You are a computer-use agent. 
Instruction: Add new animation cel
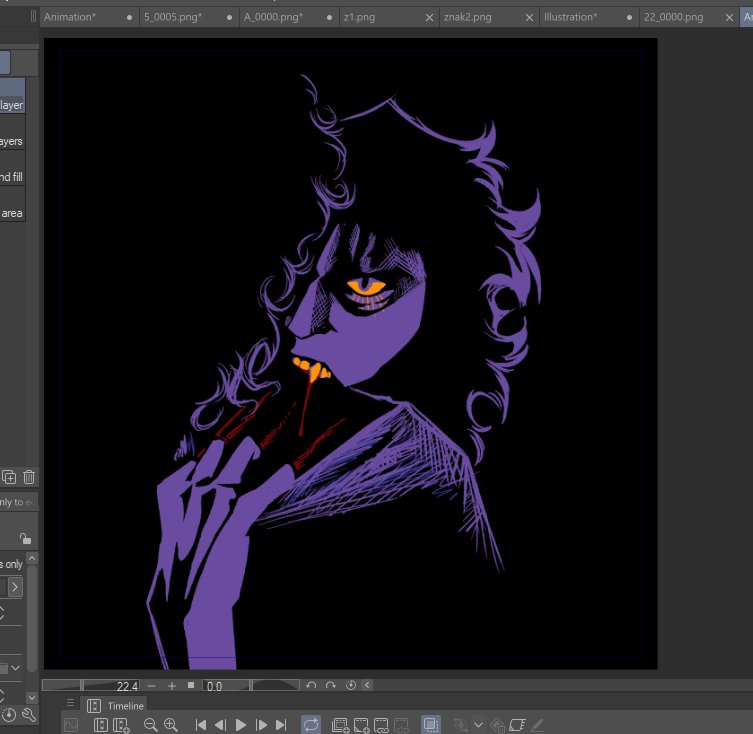[361, 725]
